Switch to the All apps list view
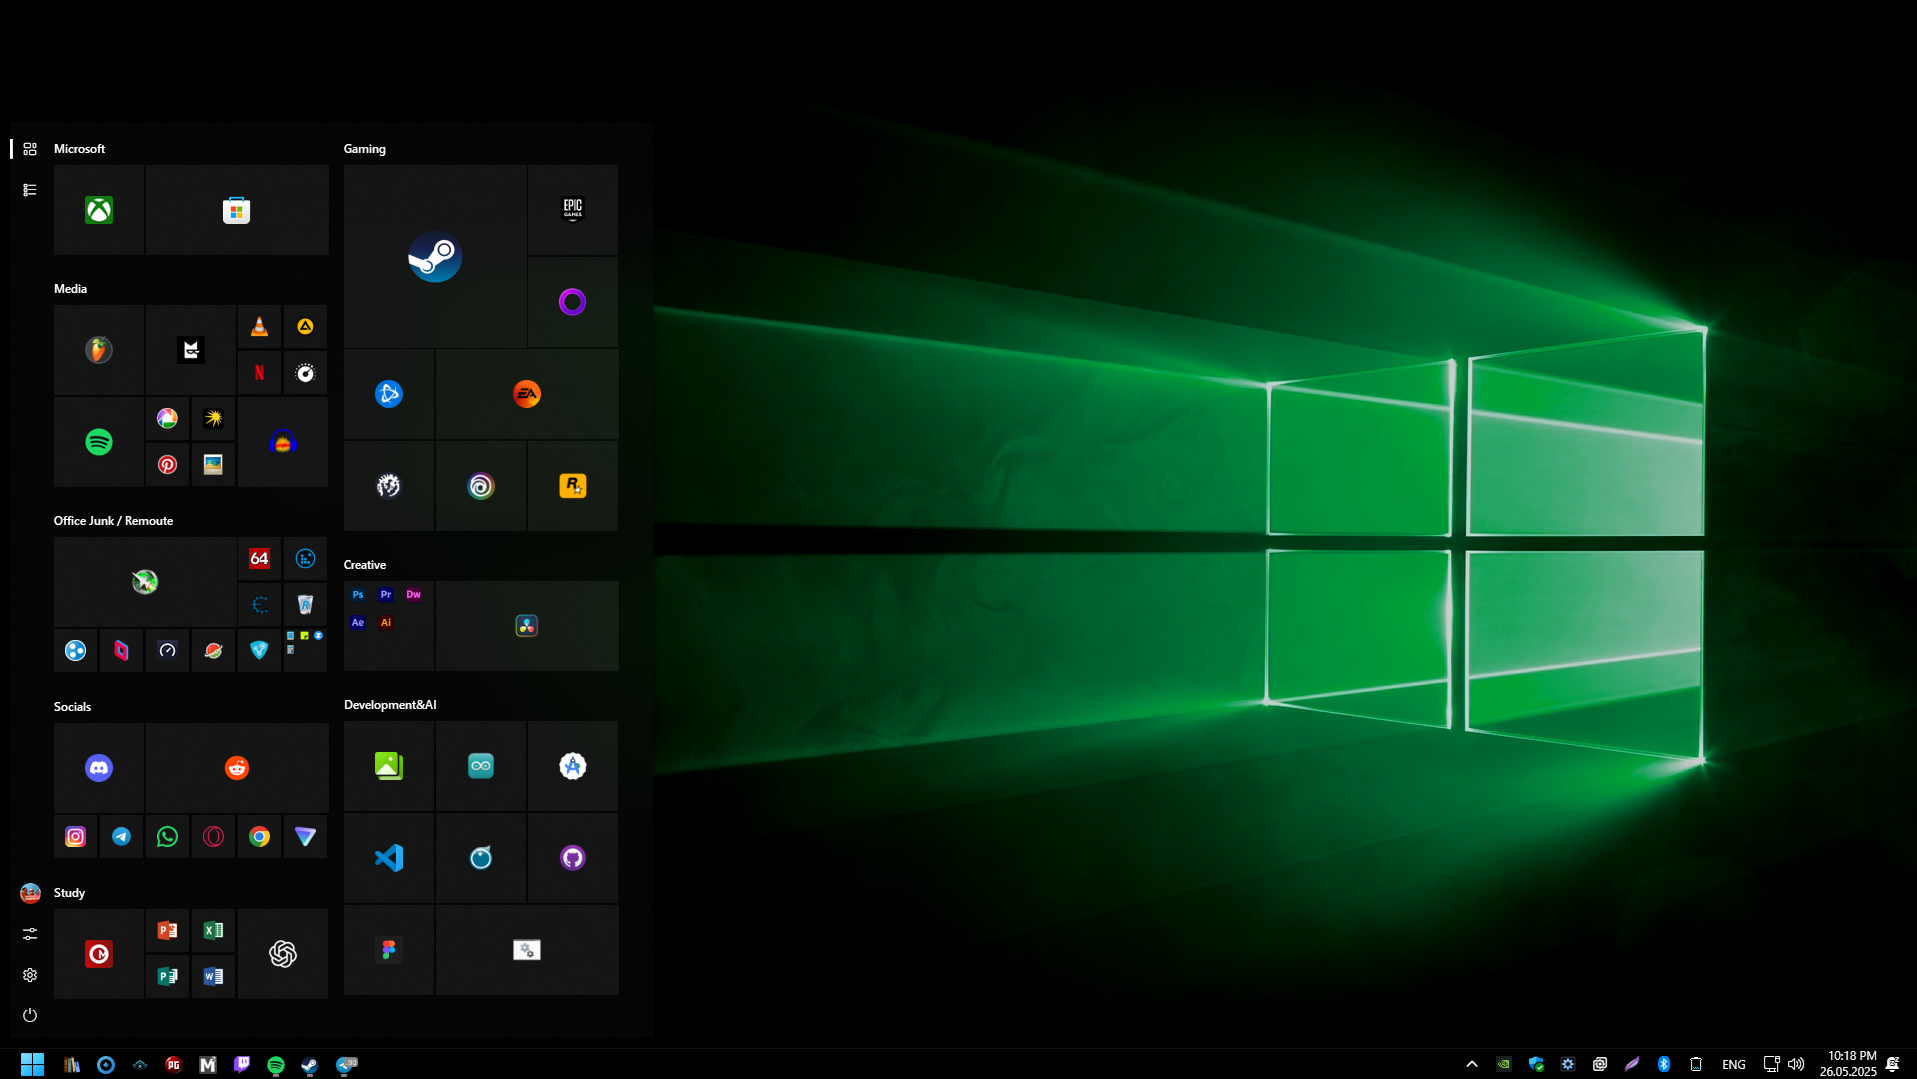Image resolution: width=1917 pixels, height=1079 pixels. [30, 190]
